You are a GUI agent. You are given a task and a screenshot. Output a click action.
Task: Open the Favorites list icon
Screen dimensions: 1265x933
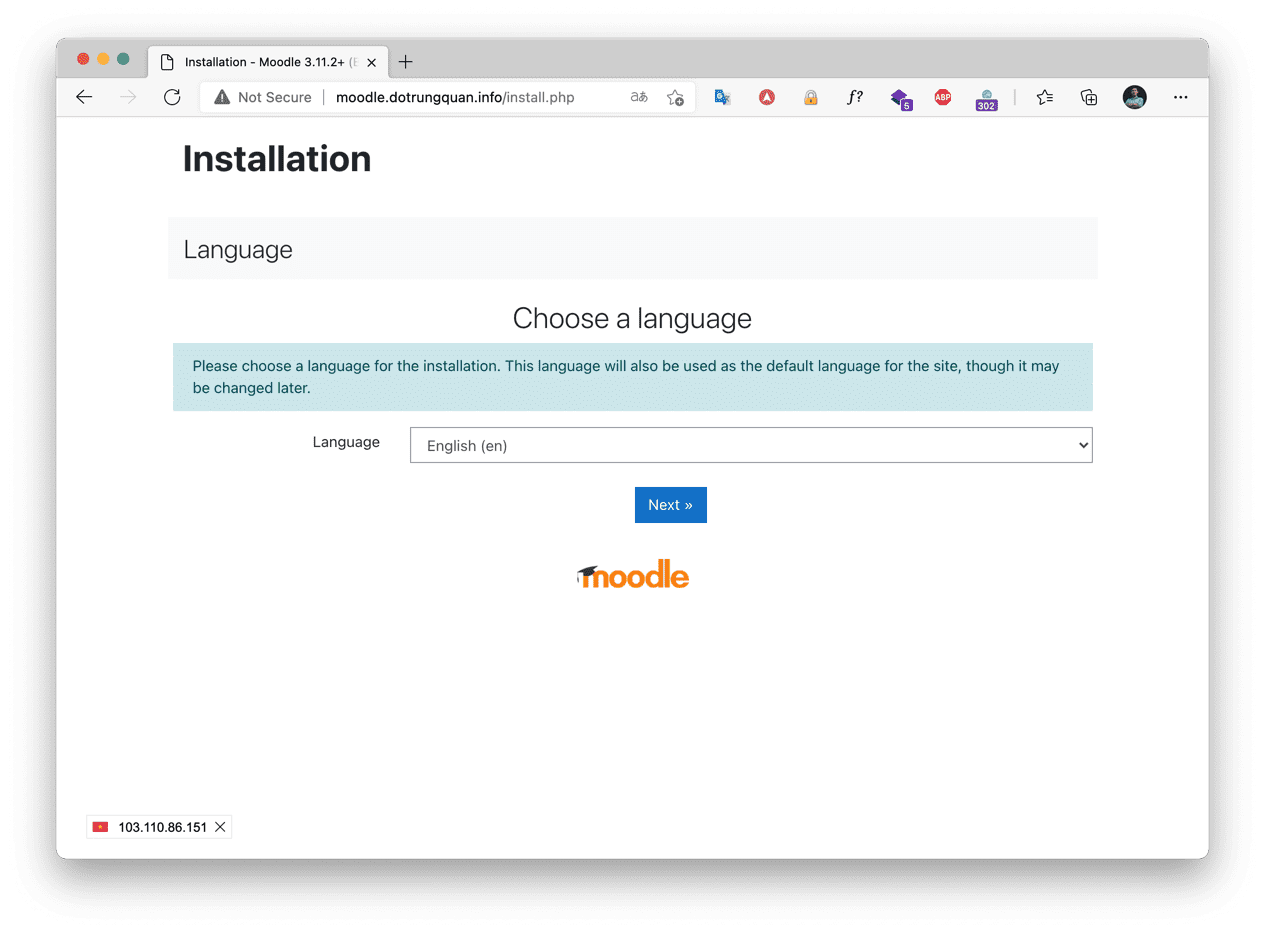pyautogui.click(x=1045, y=97)
